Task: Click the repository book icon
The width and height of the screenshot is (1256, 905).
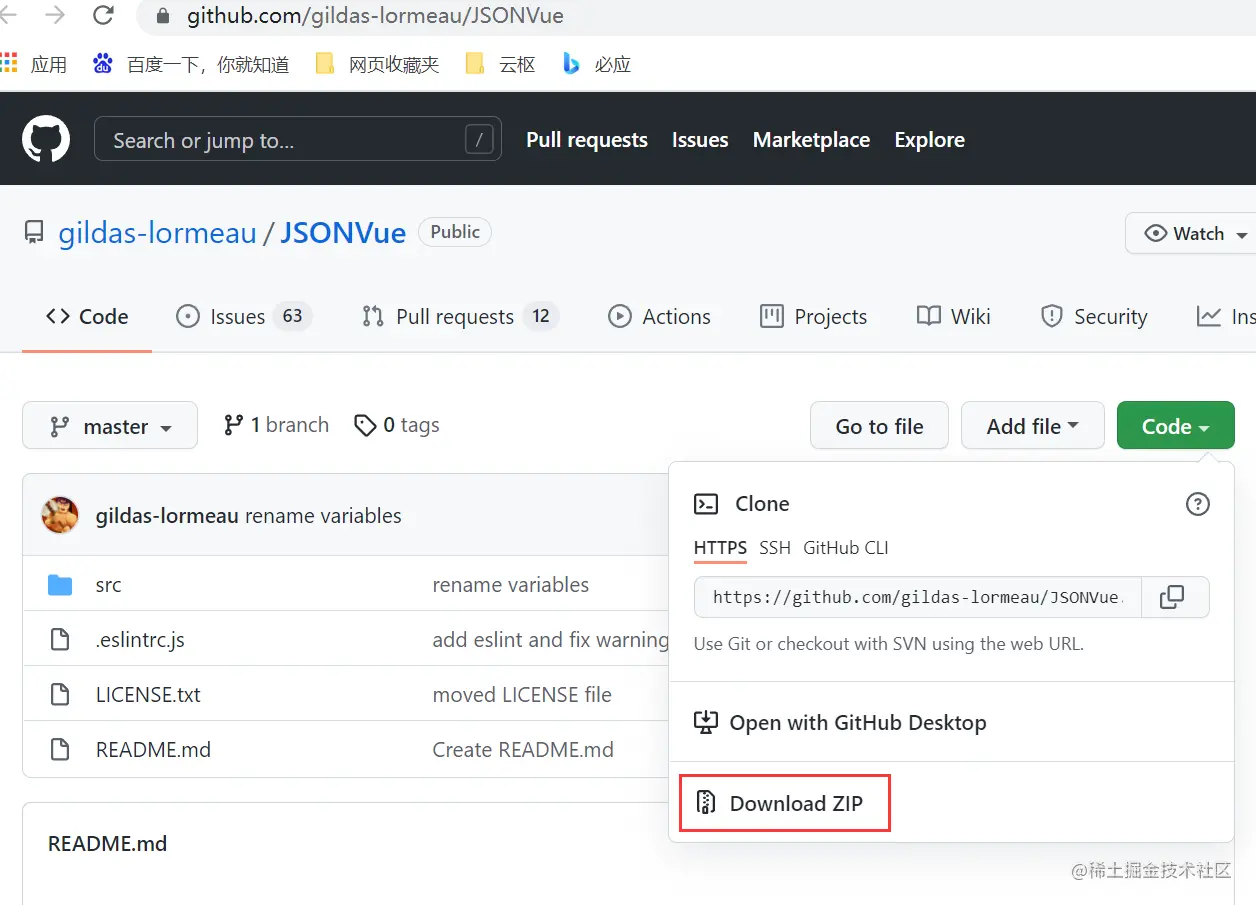Action: click(35, 234)
